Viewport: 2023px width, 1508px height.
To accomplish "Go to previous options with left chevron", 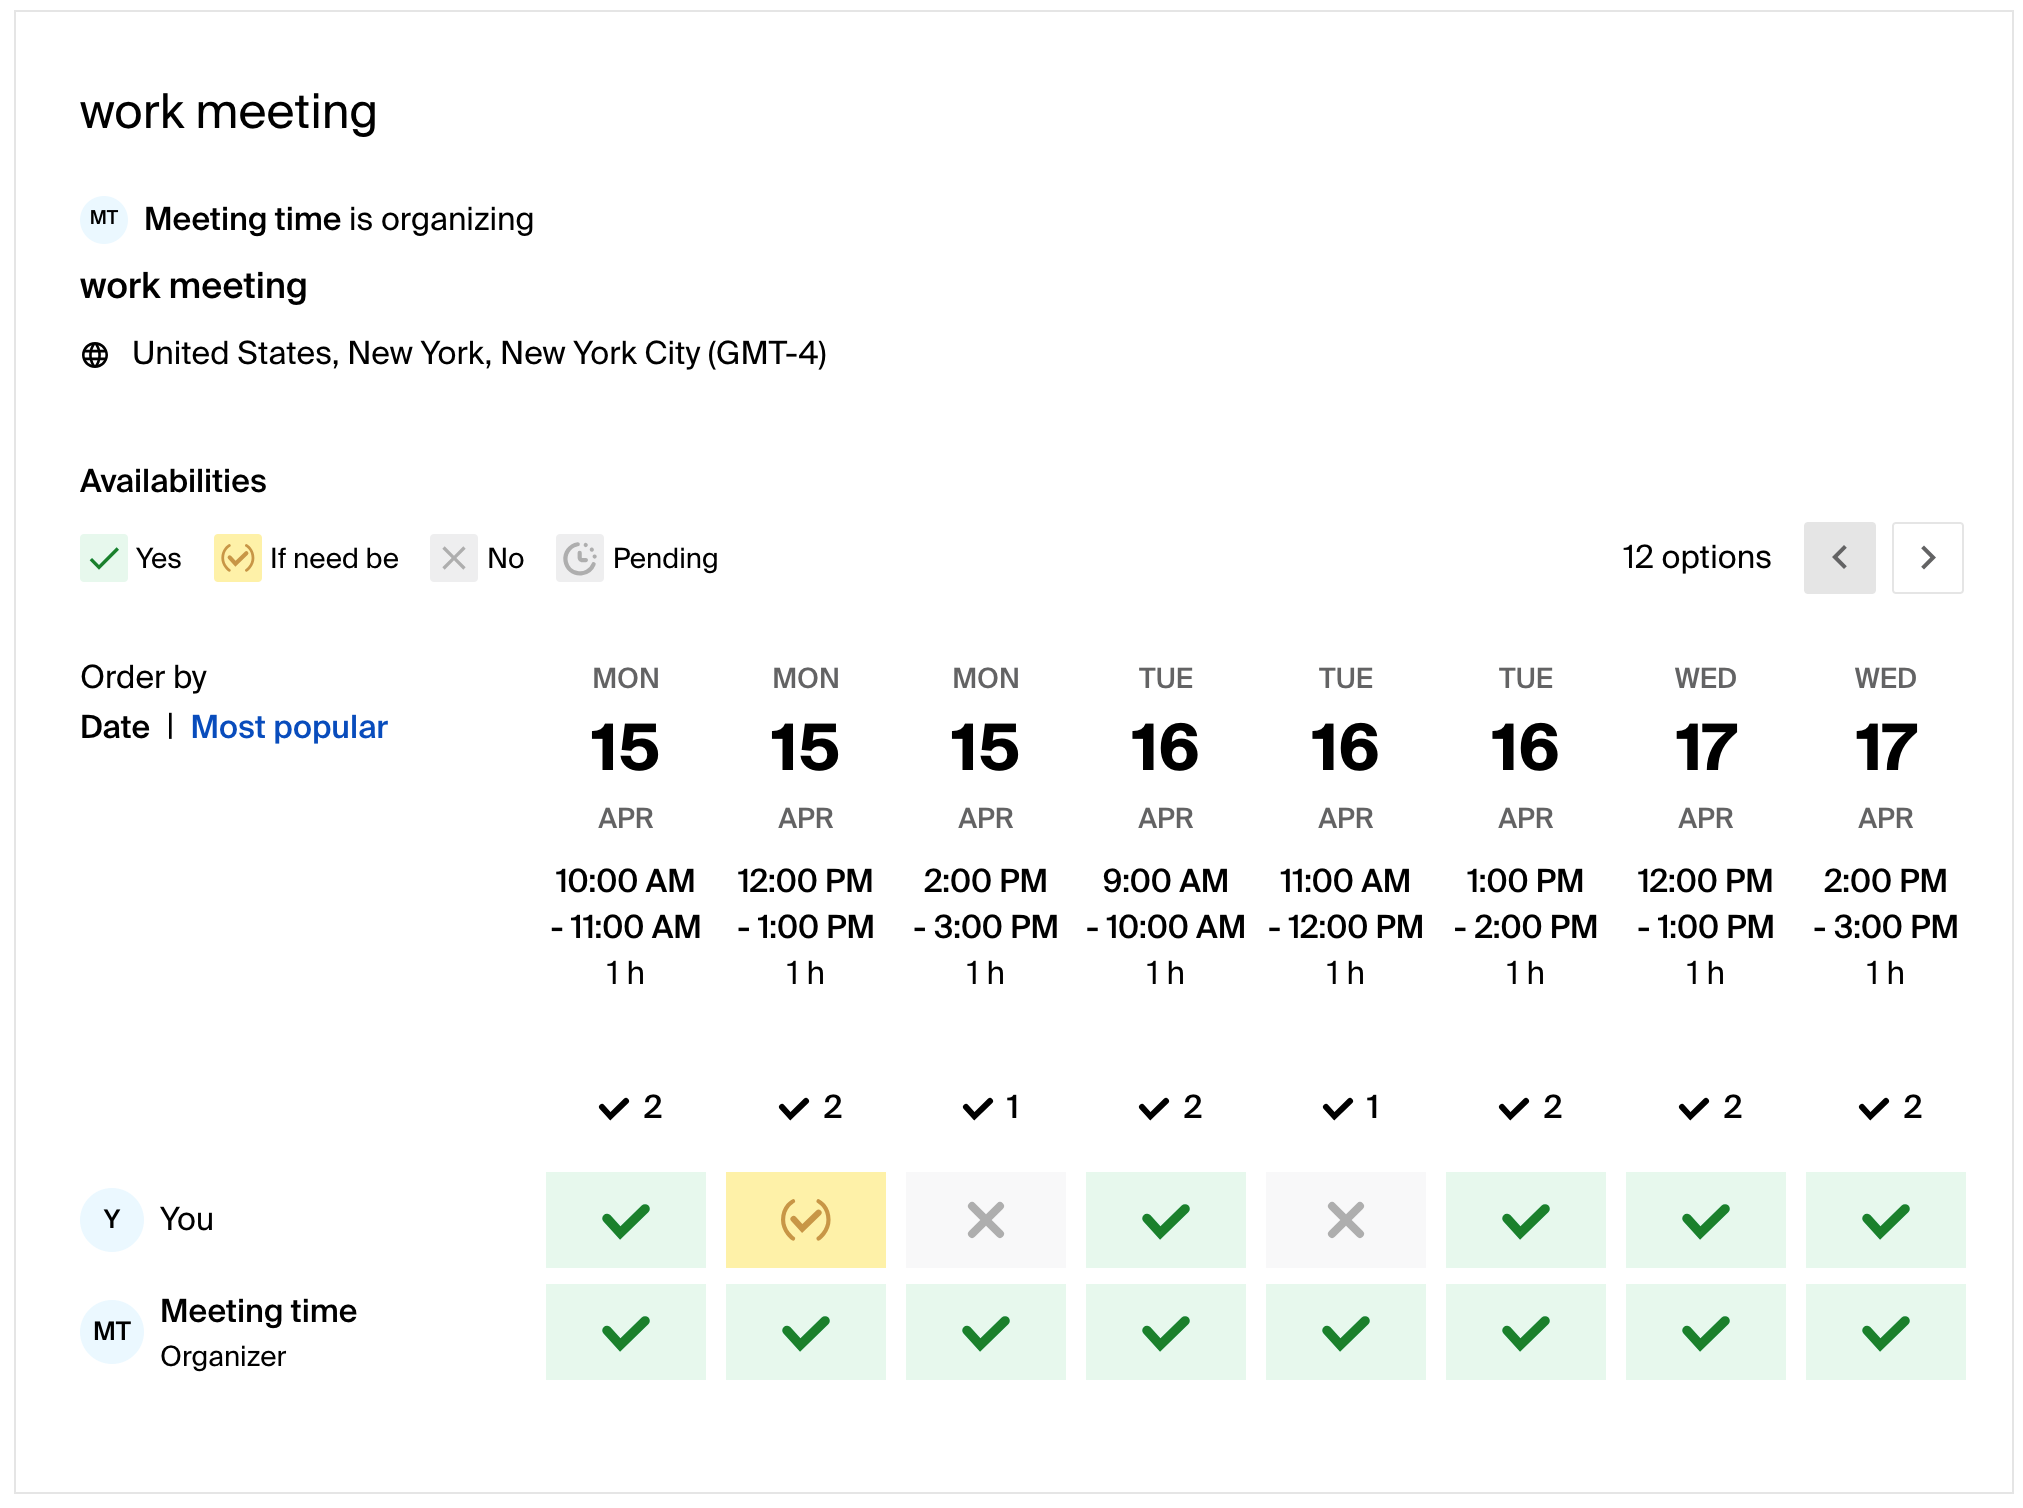I will pos(1839,558).
